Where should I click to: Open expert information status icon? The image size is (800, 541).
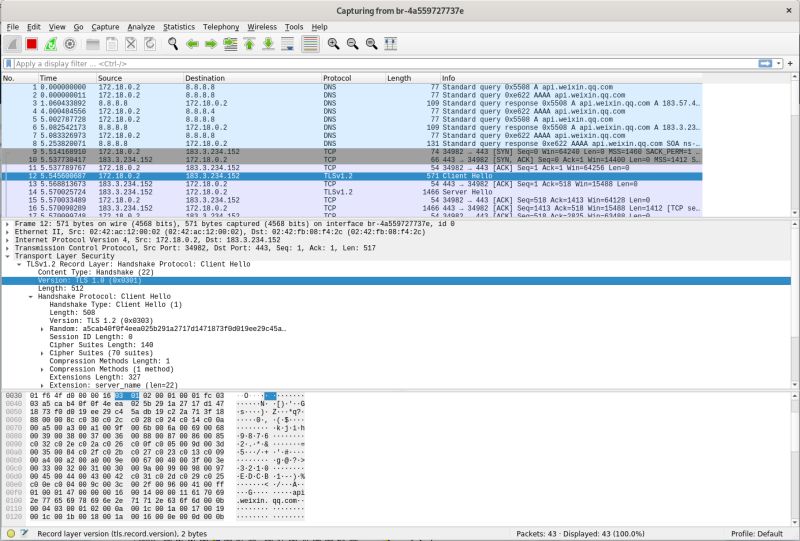click(11, 533)
